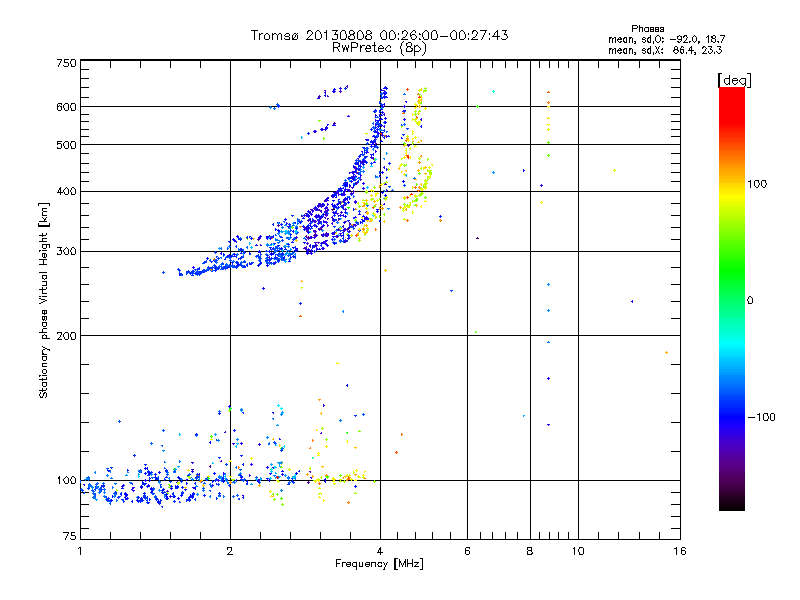Click the "Frequency [MHz]" x-axis label
This screenshot has width=800, height=600.
[379, 564]
